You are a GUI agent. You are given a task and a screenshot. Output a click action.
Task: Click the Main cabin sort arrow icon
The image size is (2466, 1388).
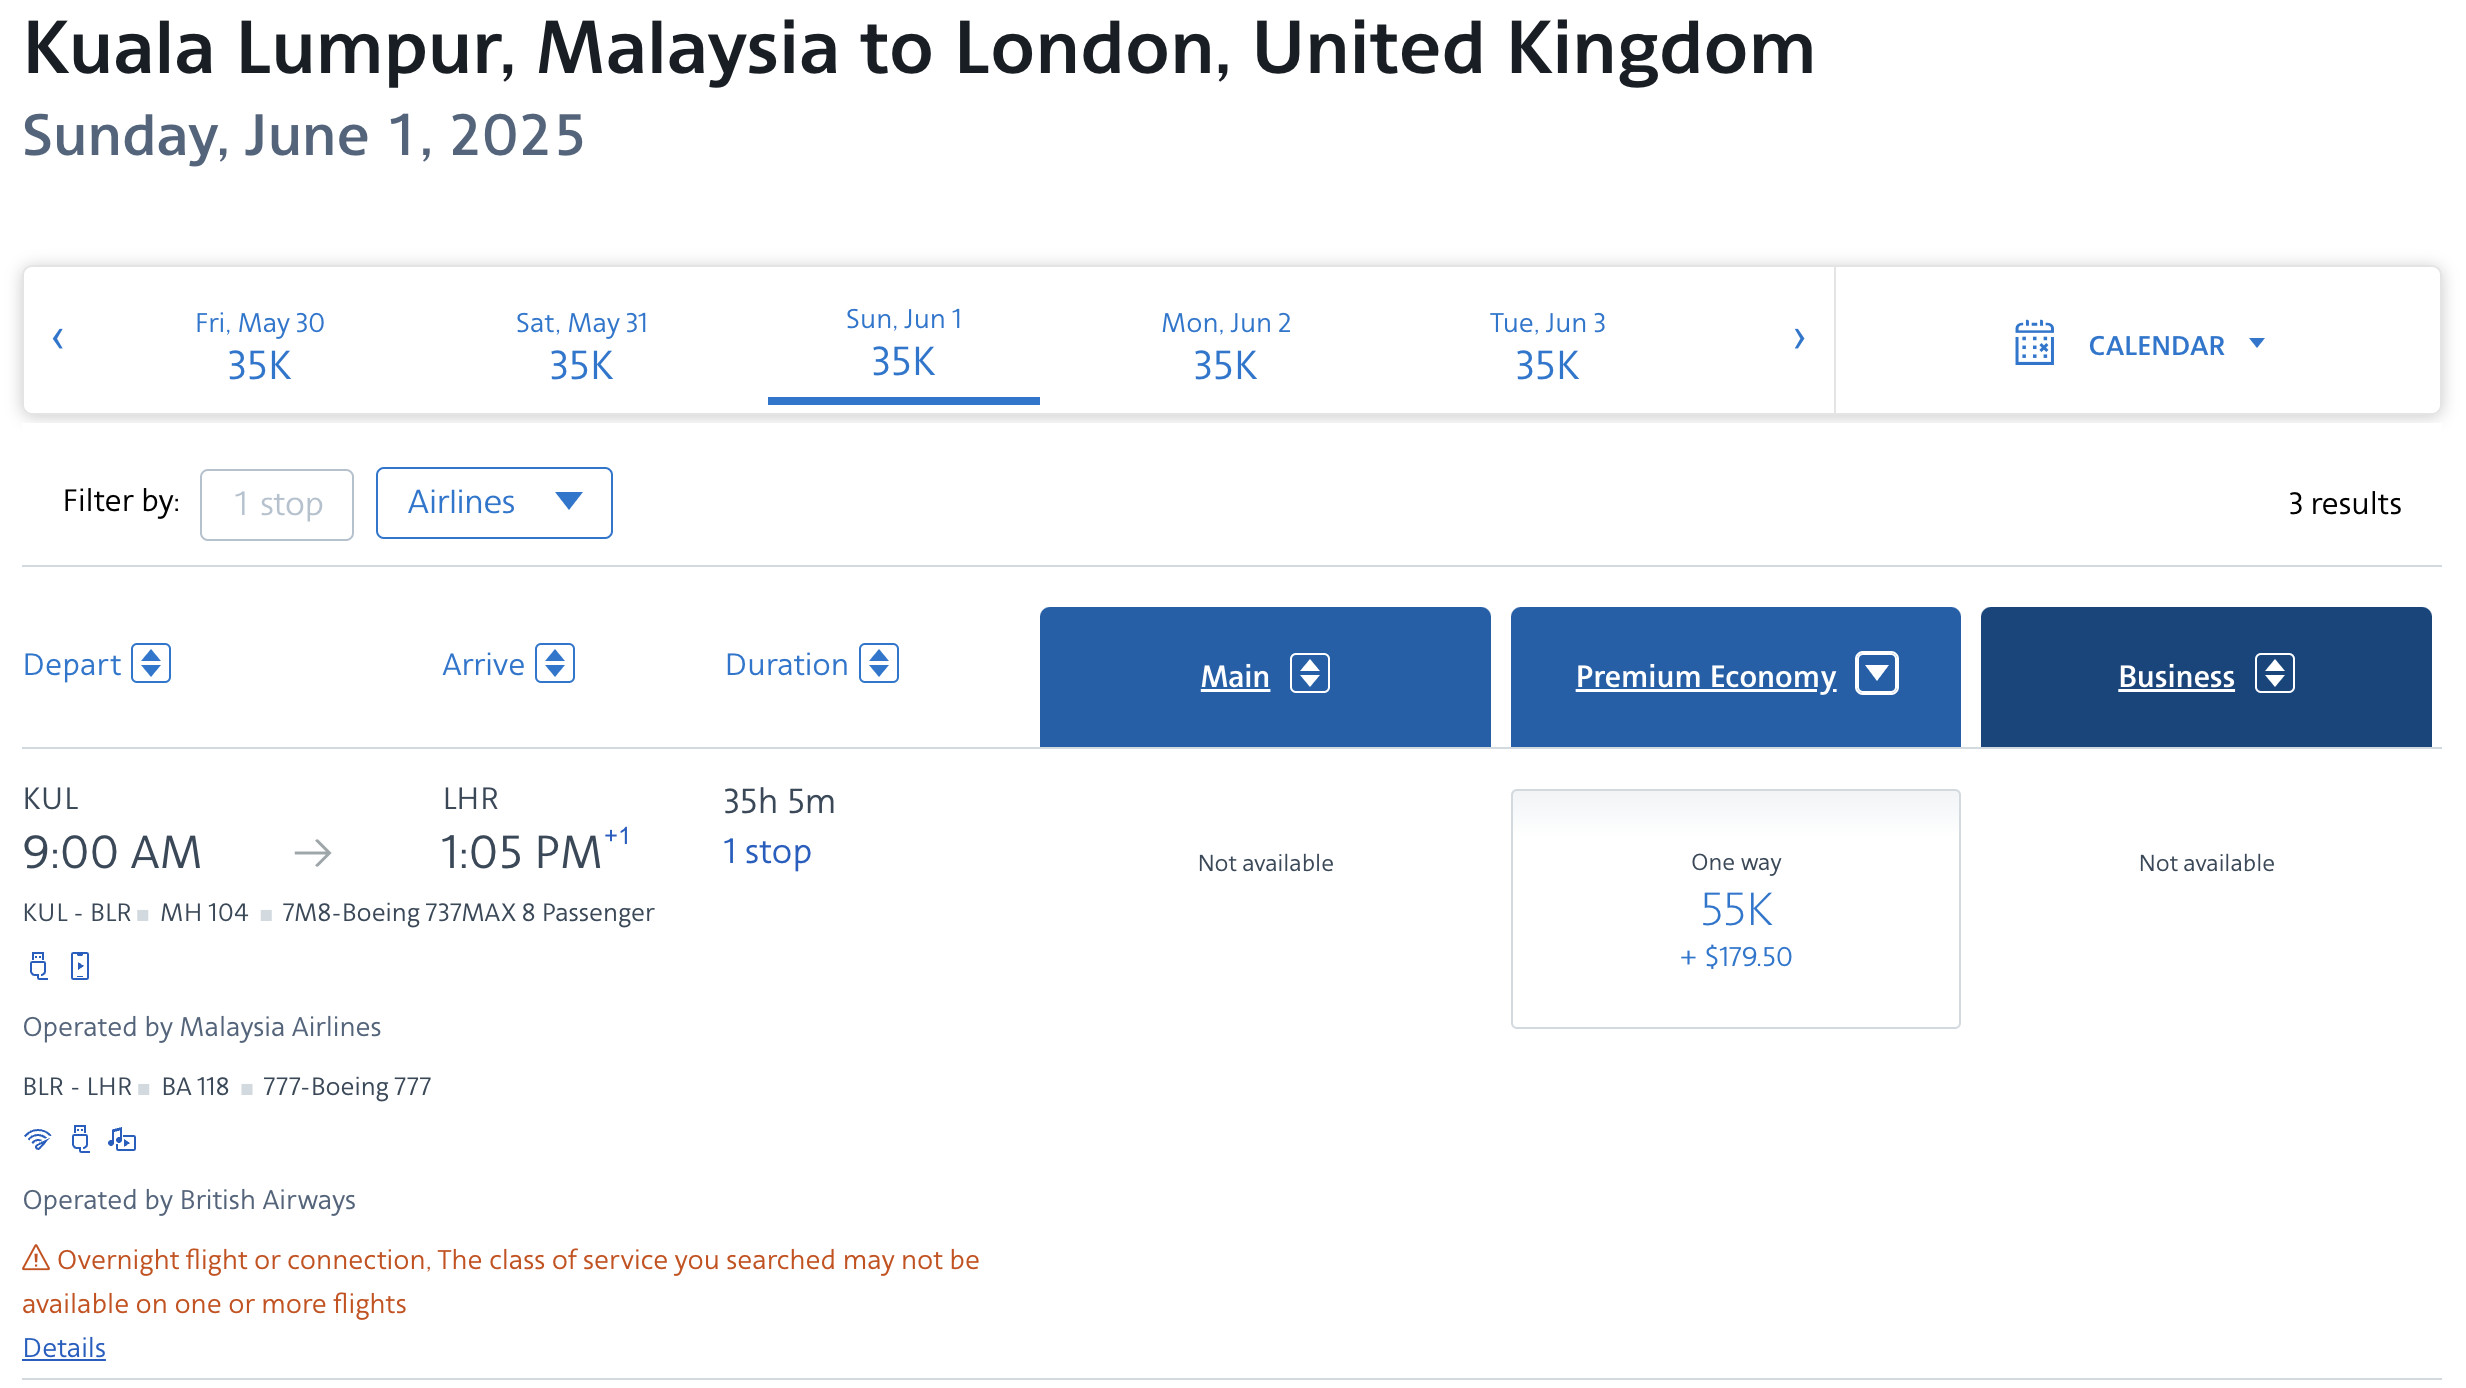coord(1313,675)
